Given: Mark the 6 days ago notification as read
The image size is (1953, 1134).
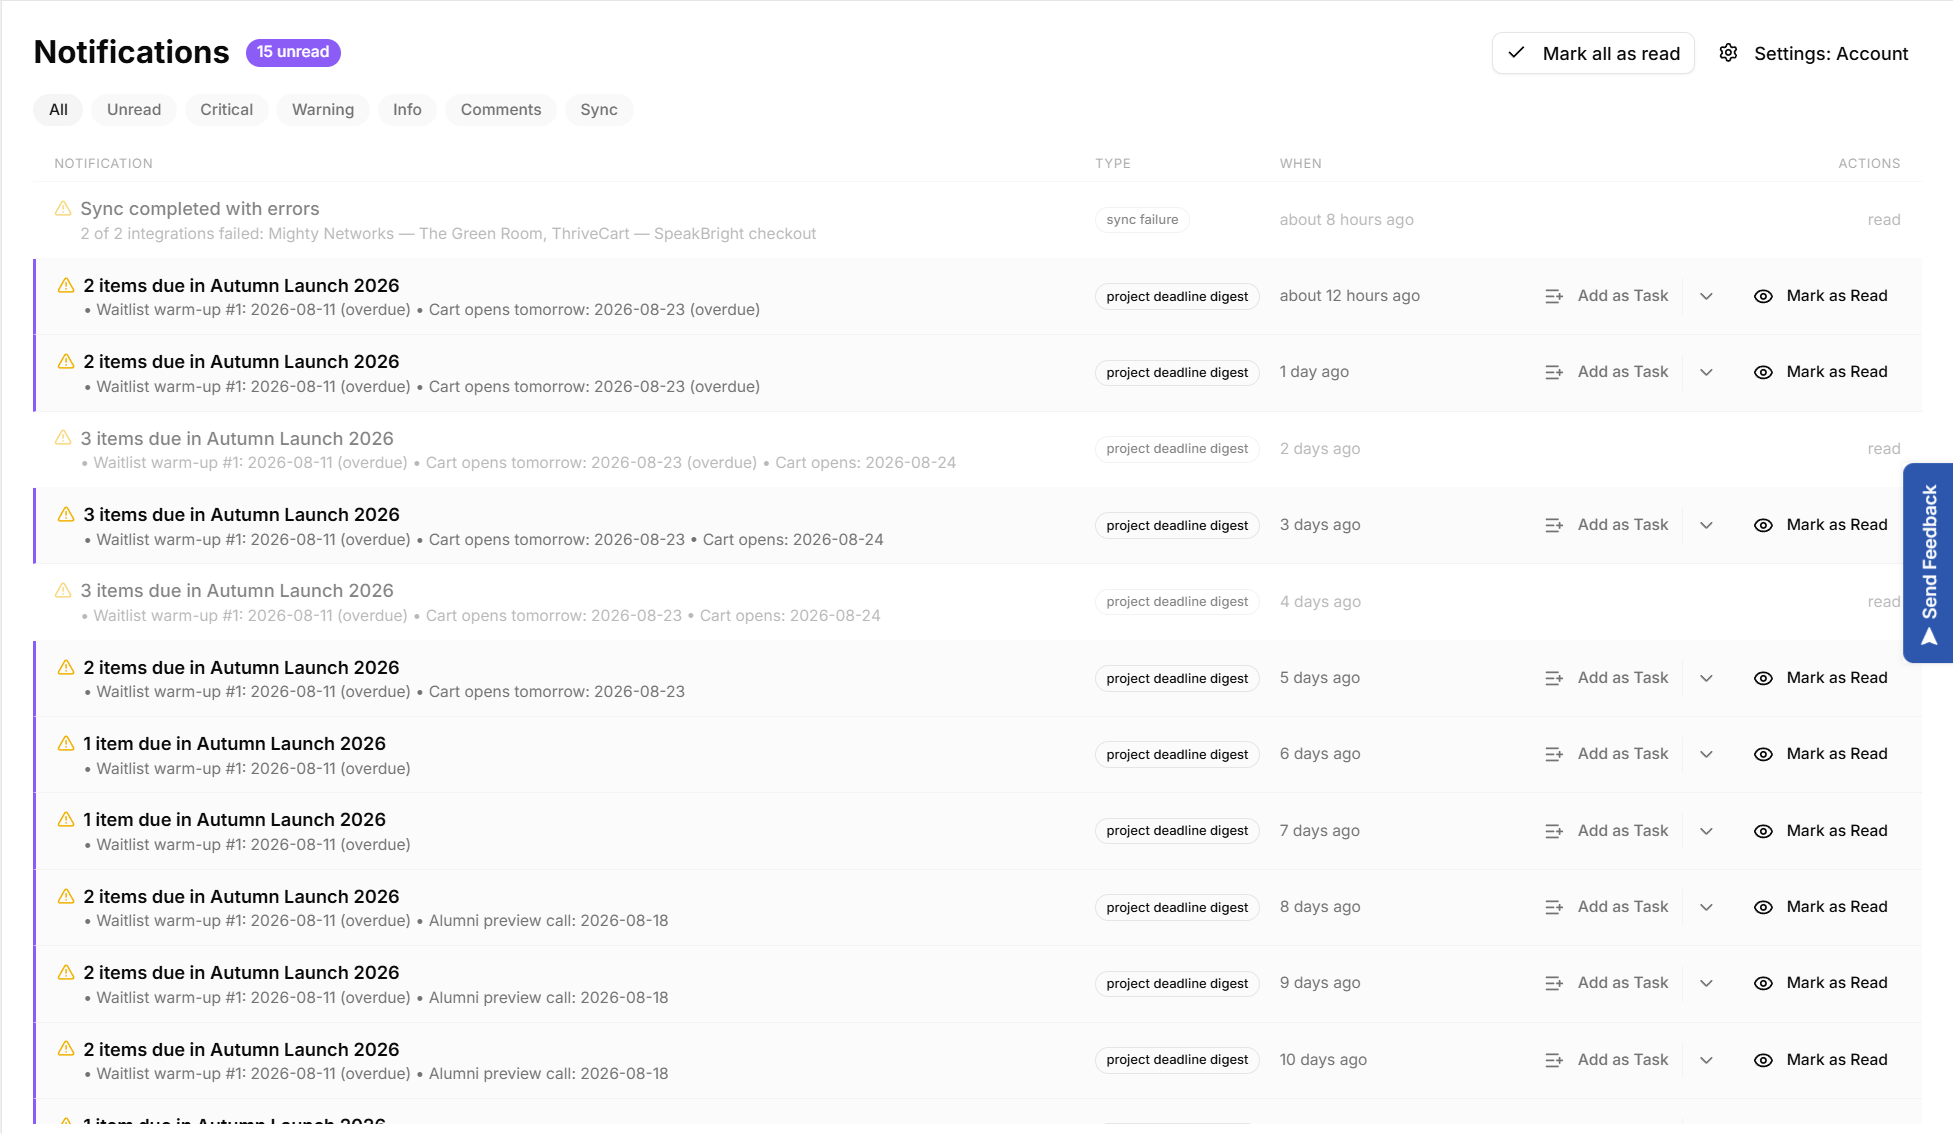Looking at the screenshot, I should point(1821,754).
